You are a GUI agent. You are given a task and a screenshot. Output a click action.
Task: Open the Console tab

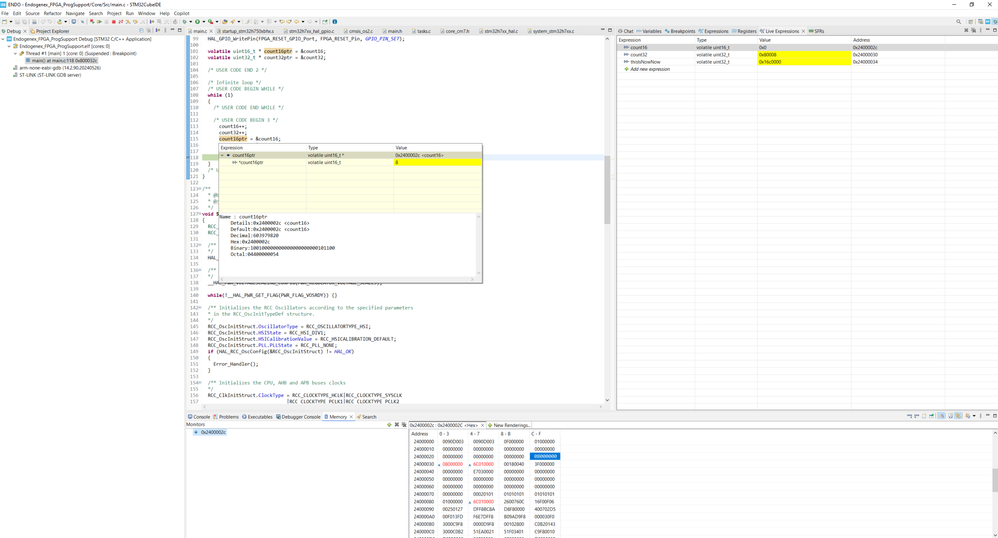199,417
